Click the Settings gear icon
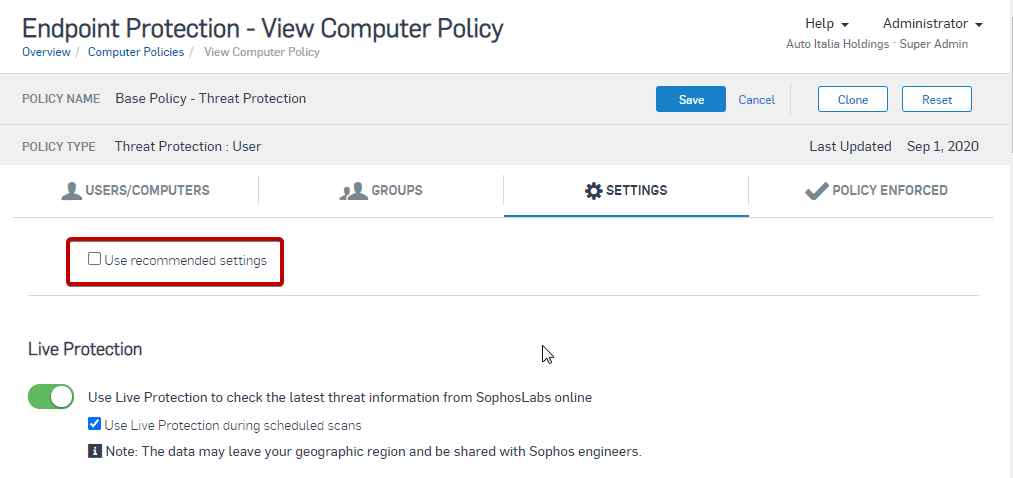Viewport: 1013px width, 478px height. [593, 191]
